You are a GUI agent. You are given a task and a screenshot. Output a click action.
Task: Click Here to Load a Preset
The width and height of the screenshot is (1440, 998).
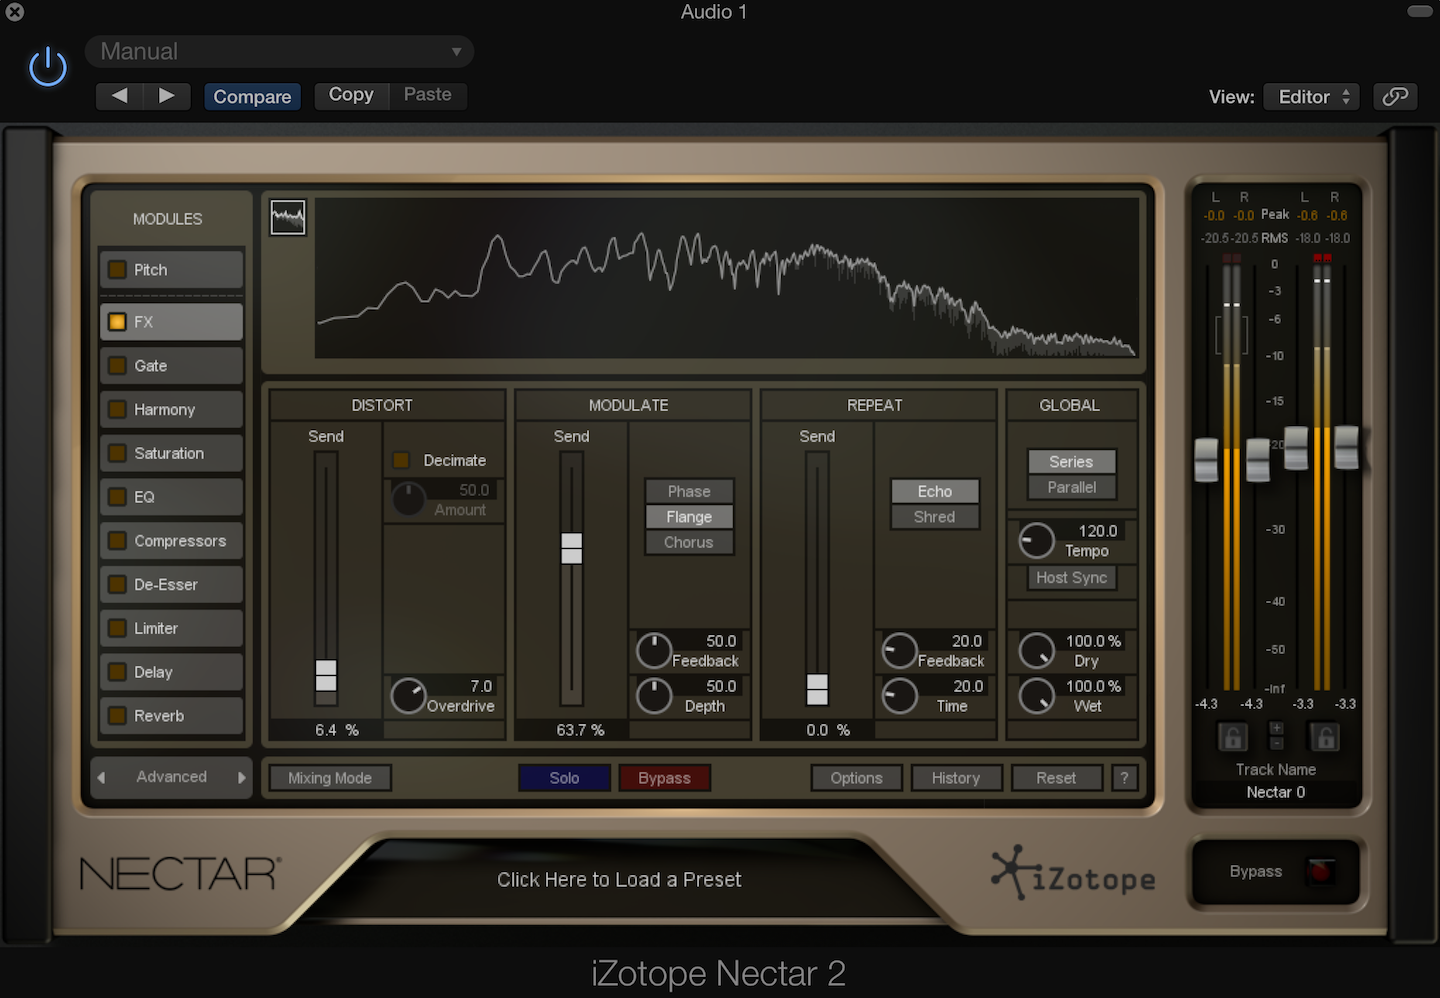click(619, 880)
